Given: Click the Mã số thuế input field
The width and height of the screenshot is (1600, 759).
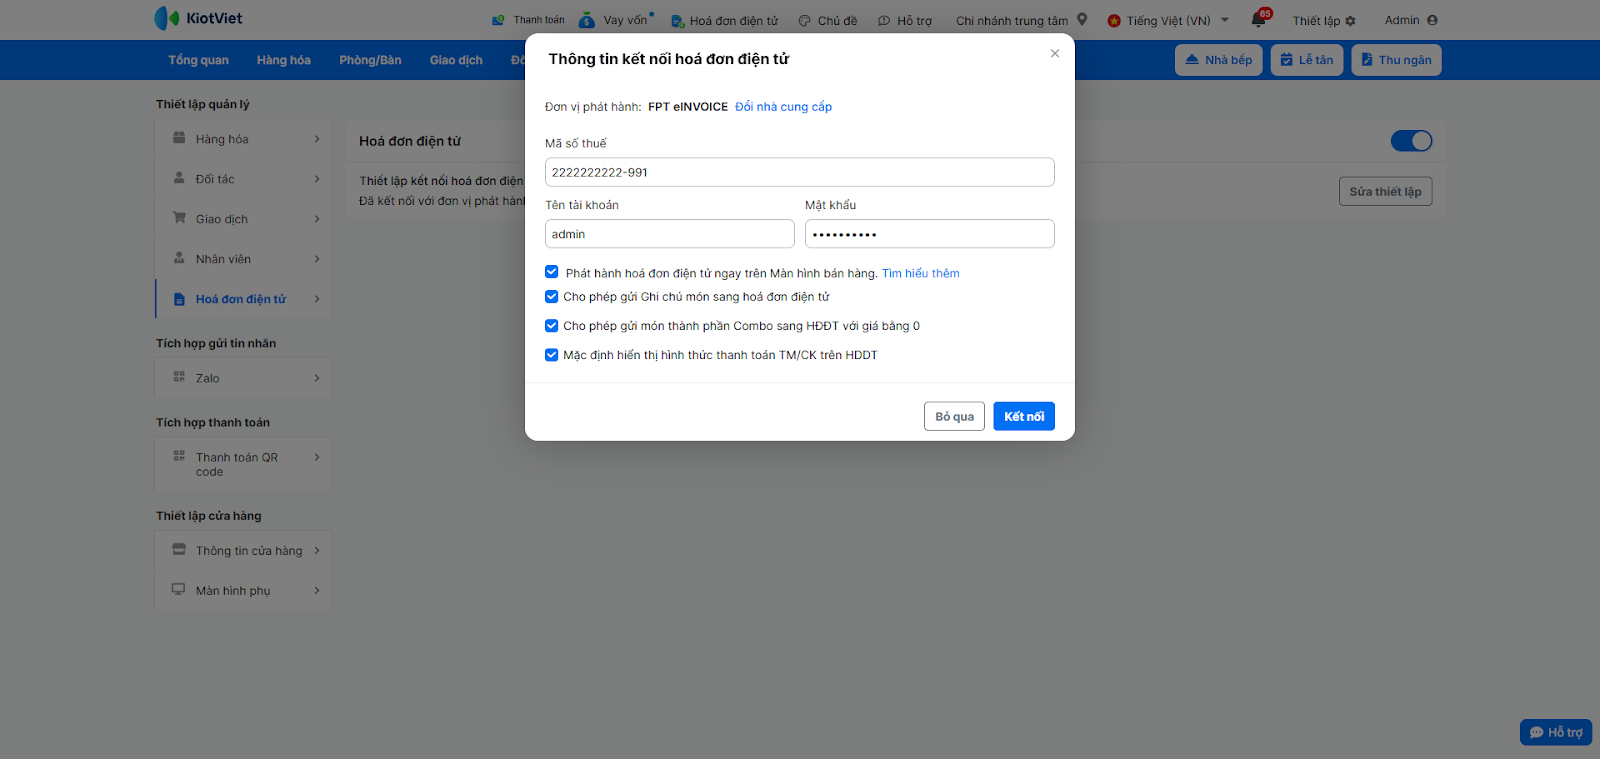Looking at the screenshot, I should (799, 172).
